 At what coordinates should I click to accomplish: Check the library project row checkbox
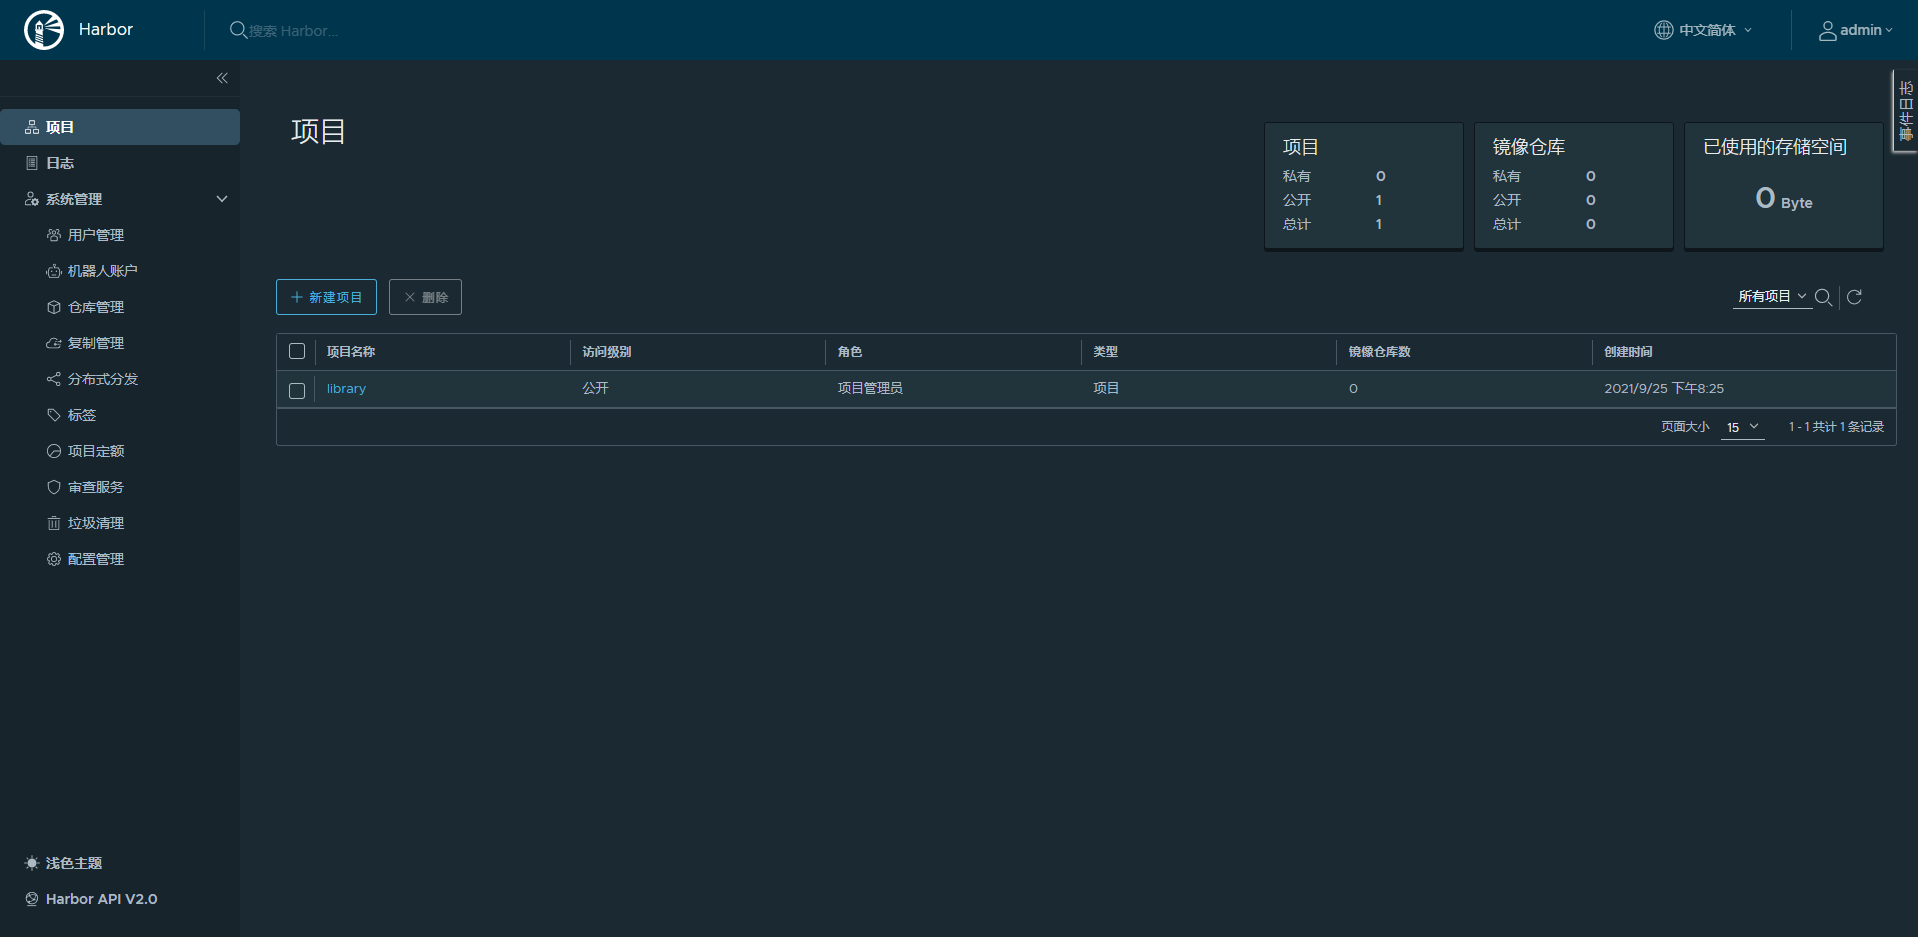(x=297, y=391)
